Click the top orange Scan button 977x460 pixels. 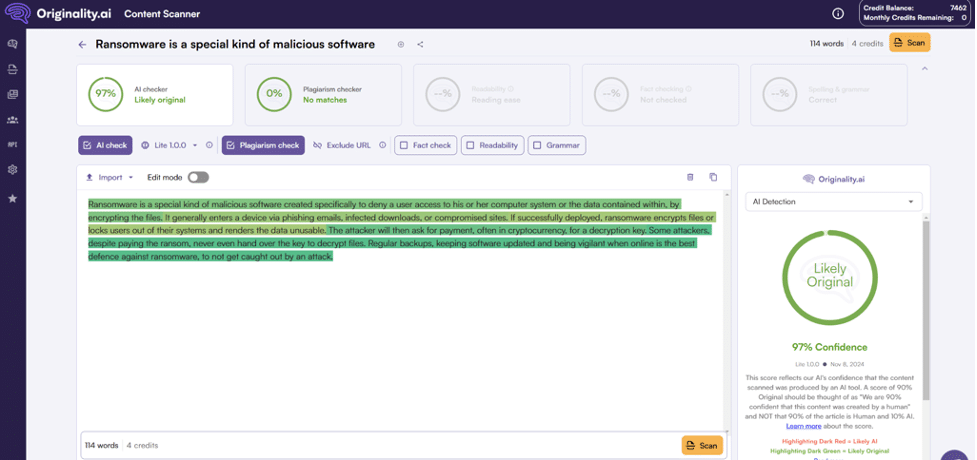pyautogui.click(x=909, y=43)
